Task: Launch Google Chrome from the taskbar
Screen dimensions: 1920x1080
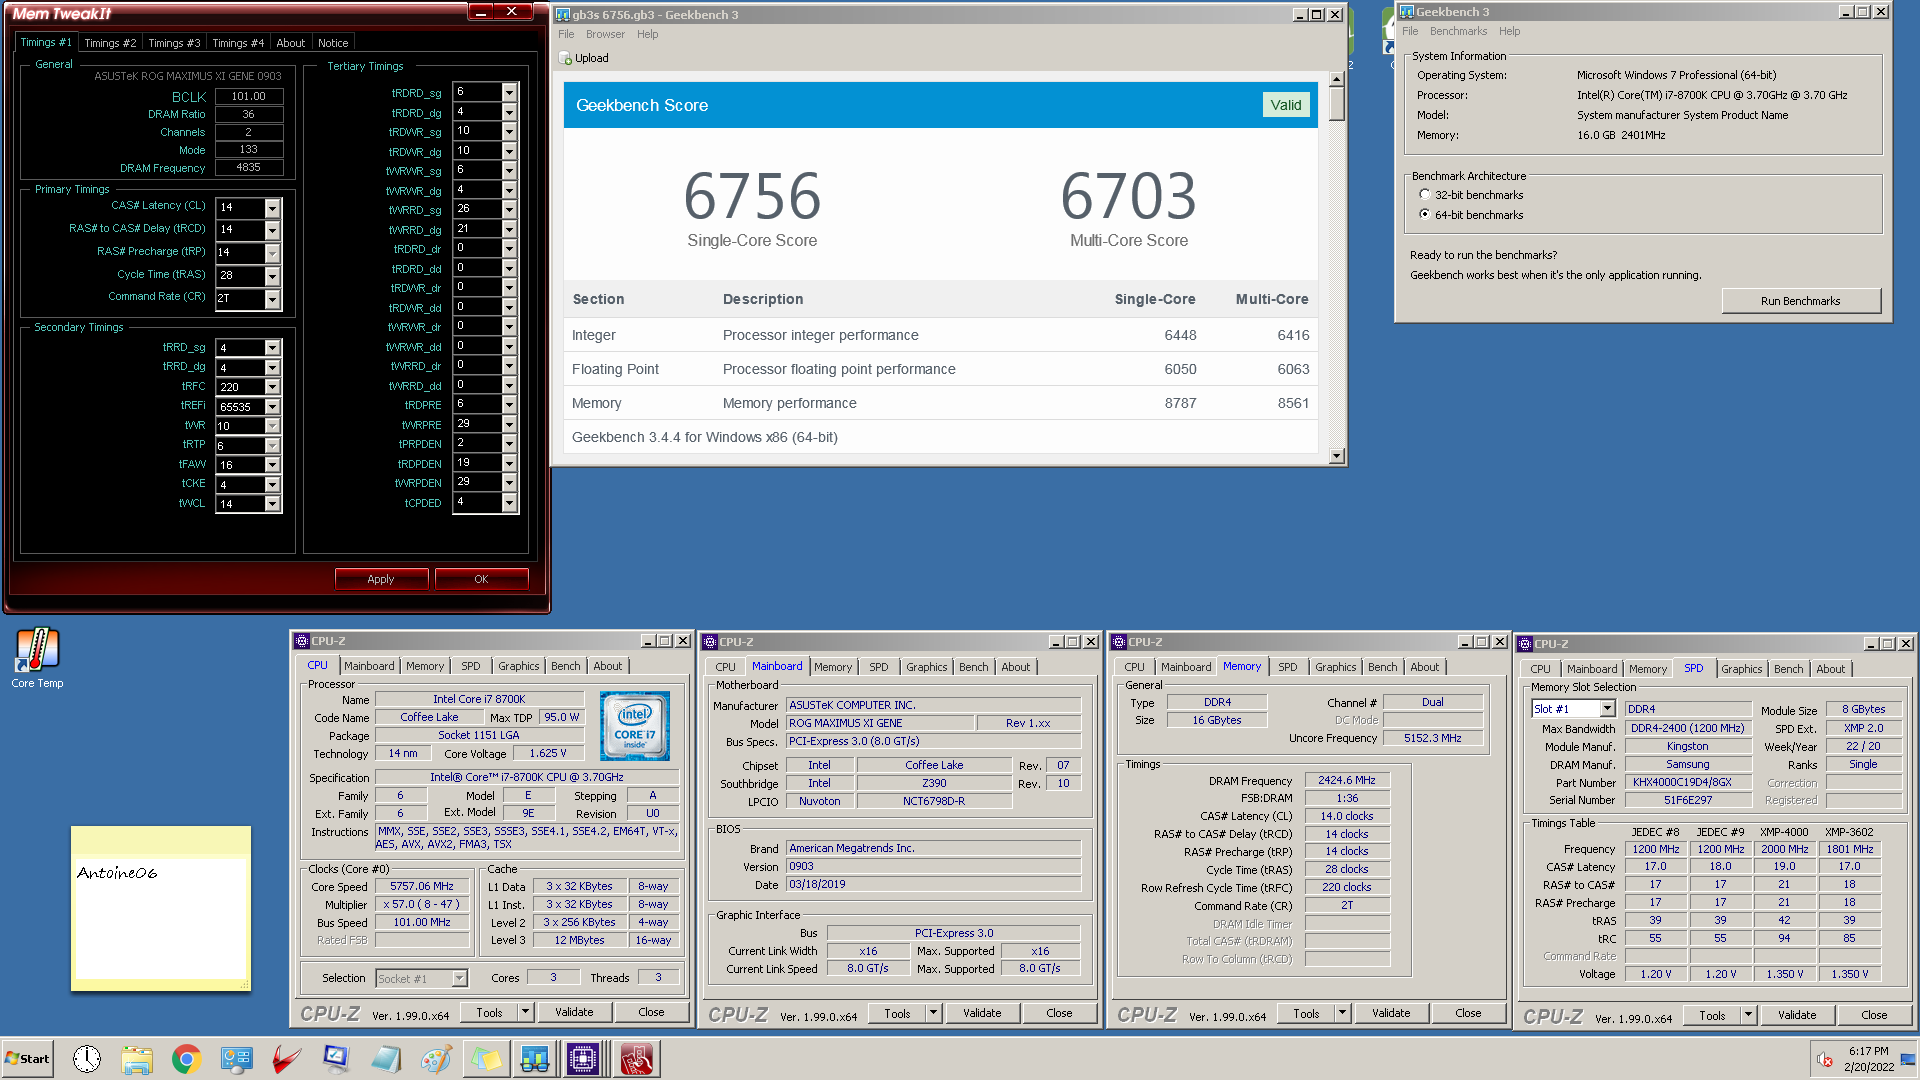Action: pyautogui.click(x=186, y=1058)
